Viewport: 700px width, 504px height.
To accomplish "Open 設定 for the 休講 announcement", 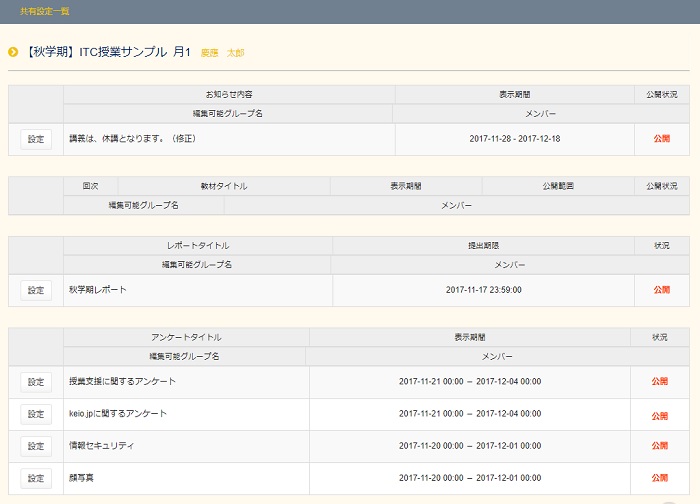I will click(x=36, y=139).
